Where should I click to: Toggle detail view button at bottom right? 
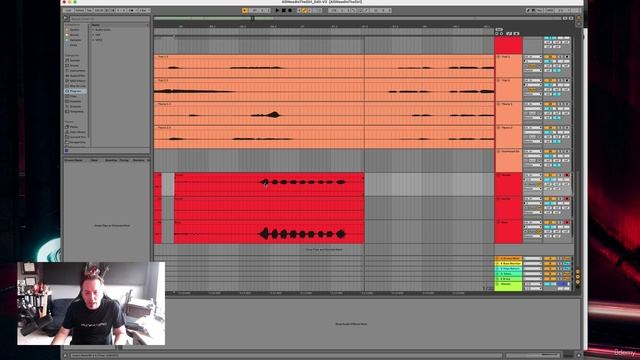(578, 355)
